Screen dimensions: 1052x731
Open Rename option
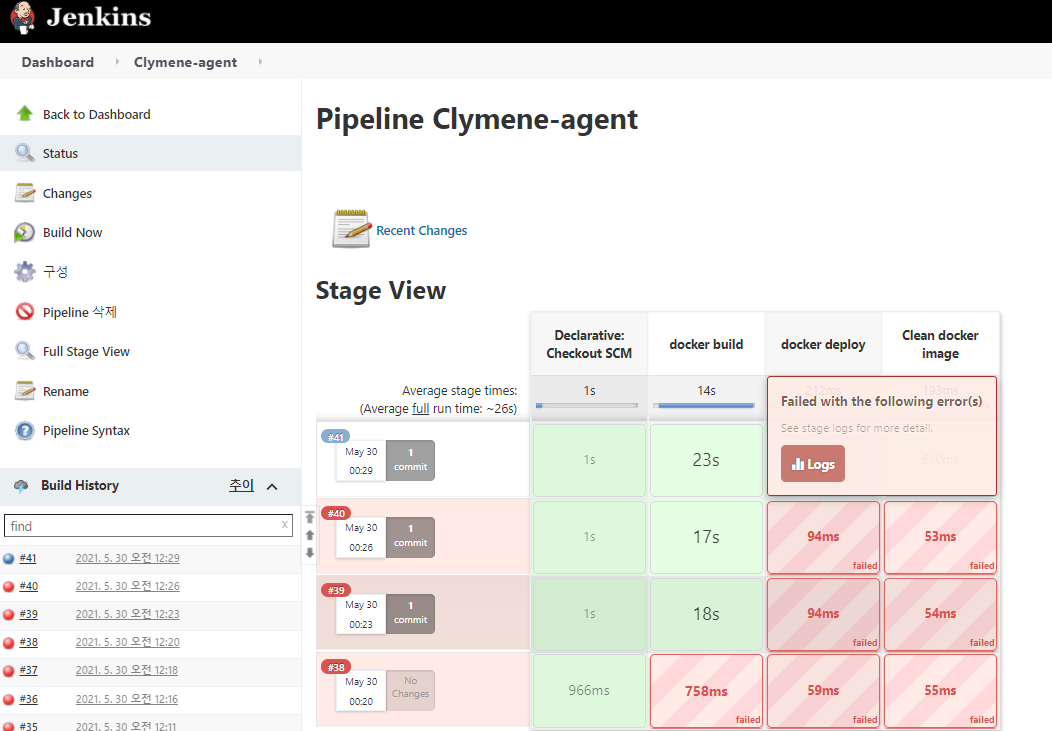point(66,391)
